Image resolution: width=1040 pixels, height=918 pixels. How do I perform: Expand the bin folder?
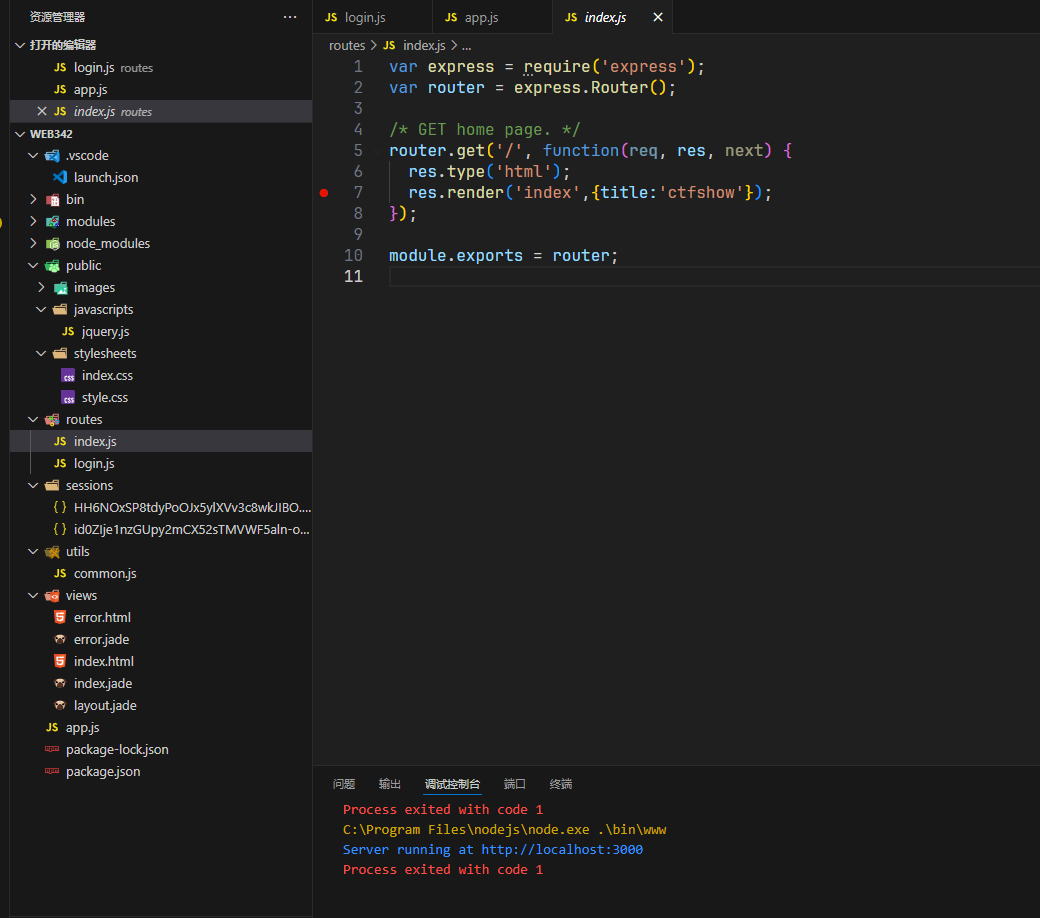pos(33,199)
